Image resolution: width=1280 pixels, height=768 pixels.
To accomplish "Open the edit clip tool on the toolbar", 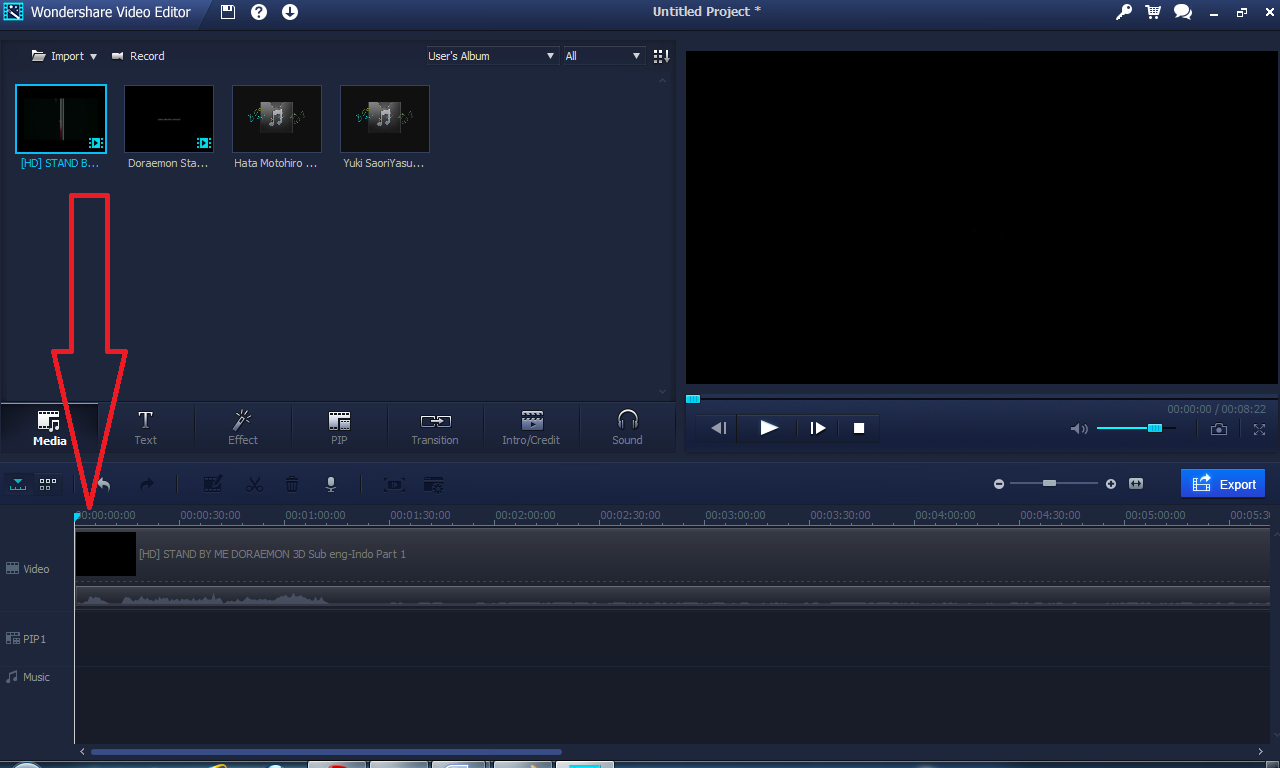I will click(x=212, y=484).
